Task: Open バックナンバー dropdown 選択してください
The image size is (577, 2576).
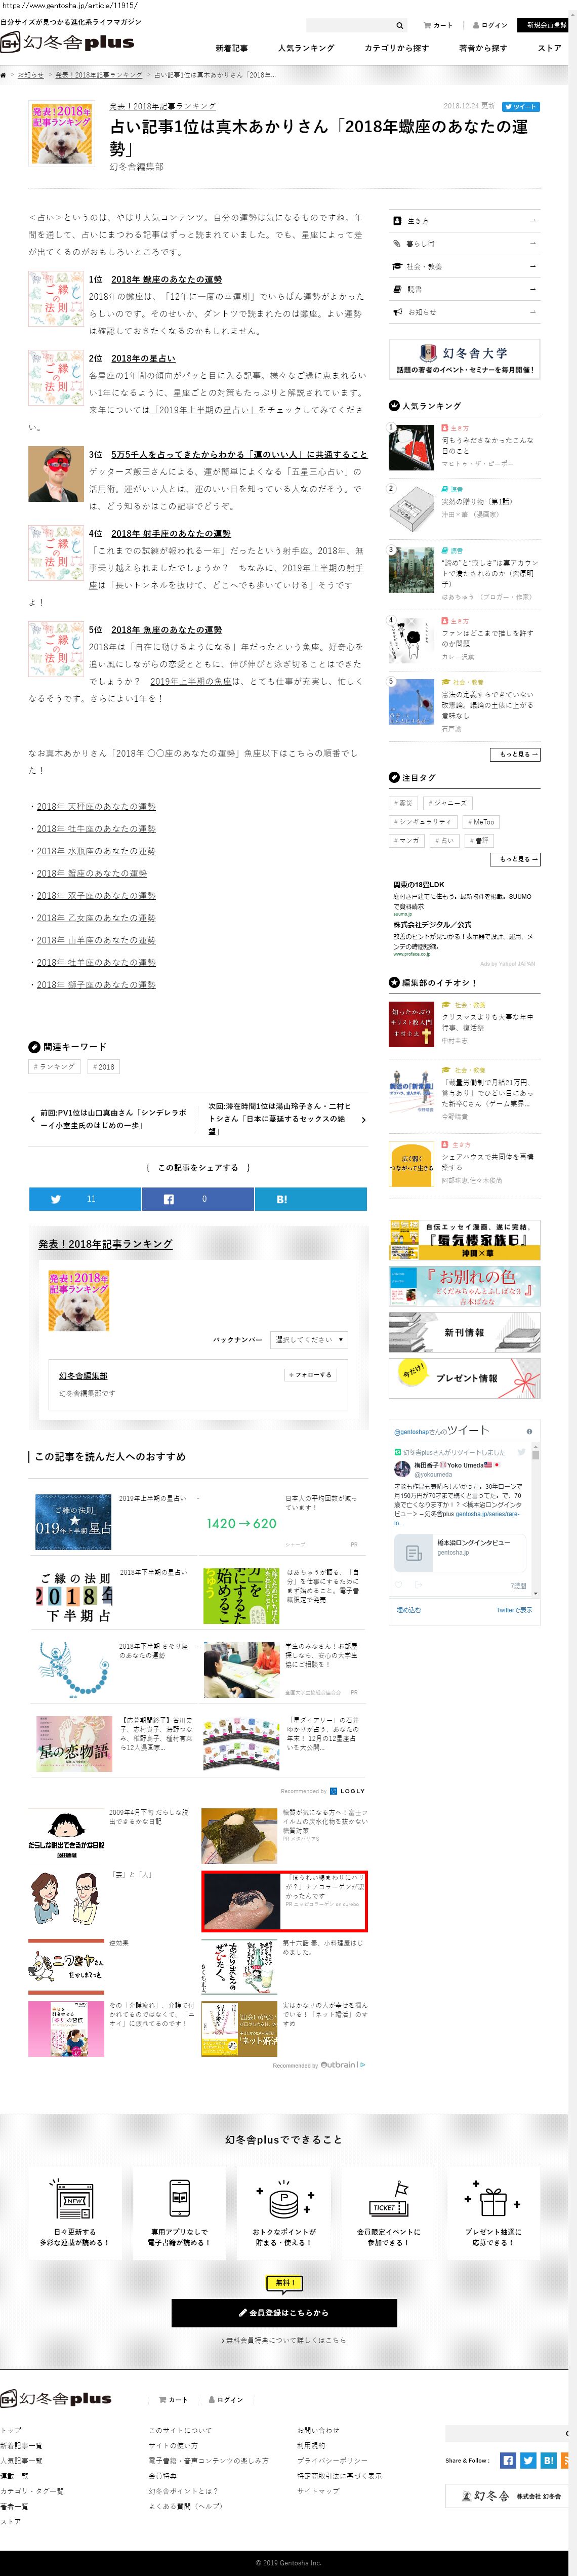Action: 309,1339
